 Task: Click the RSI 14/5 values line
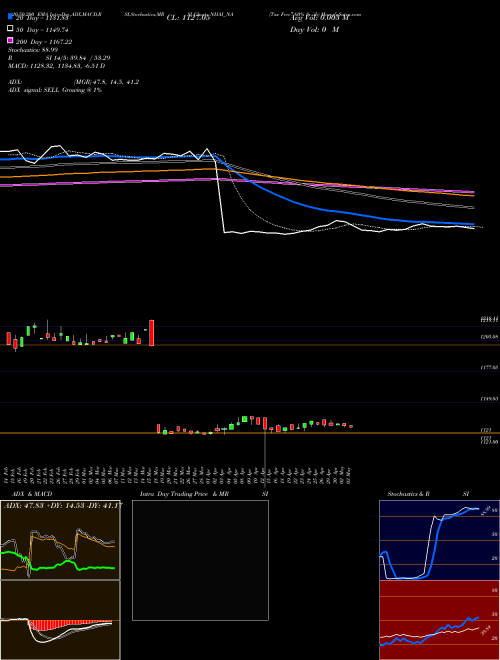(x=59, y=58)
